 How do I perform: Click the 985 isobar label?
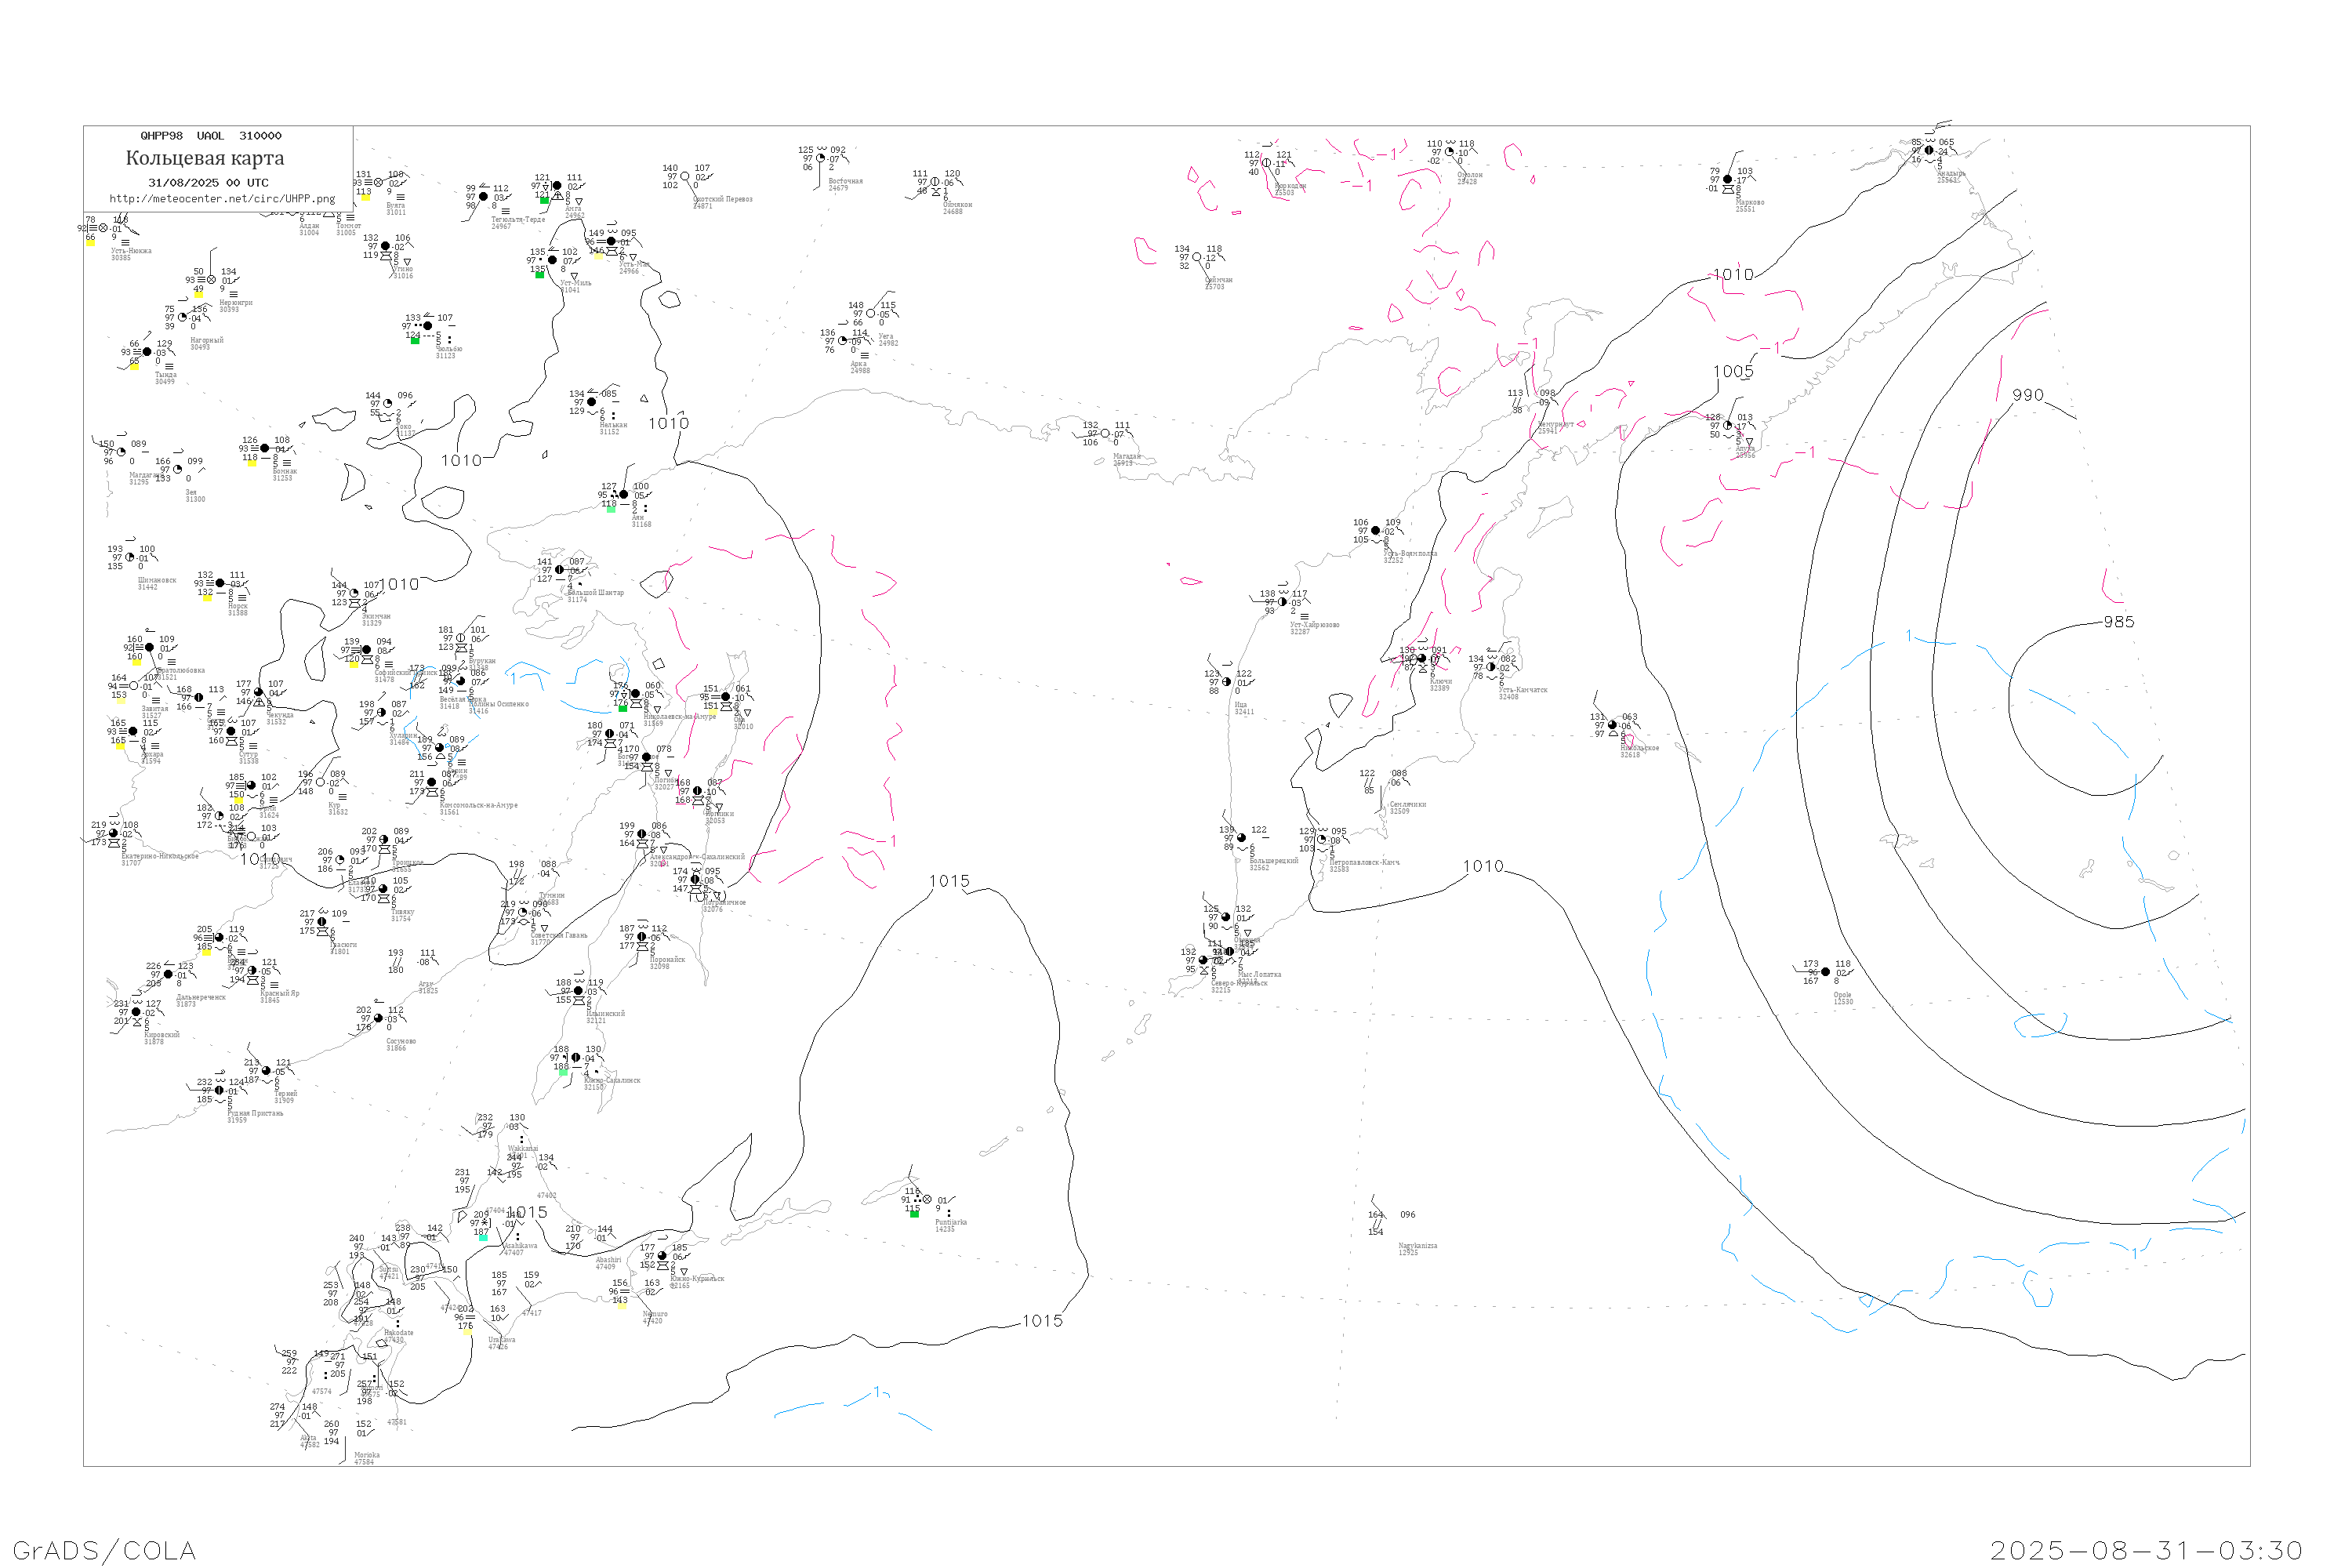pos(2118,622)
